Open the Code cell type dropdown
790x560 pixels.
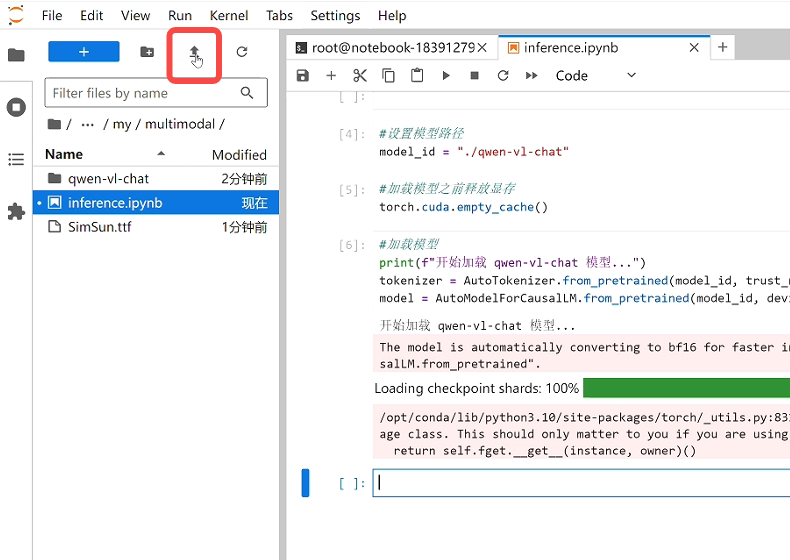point(596,76)
